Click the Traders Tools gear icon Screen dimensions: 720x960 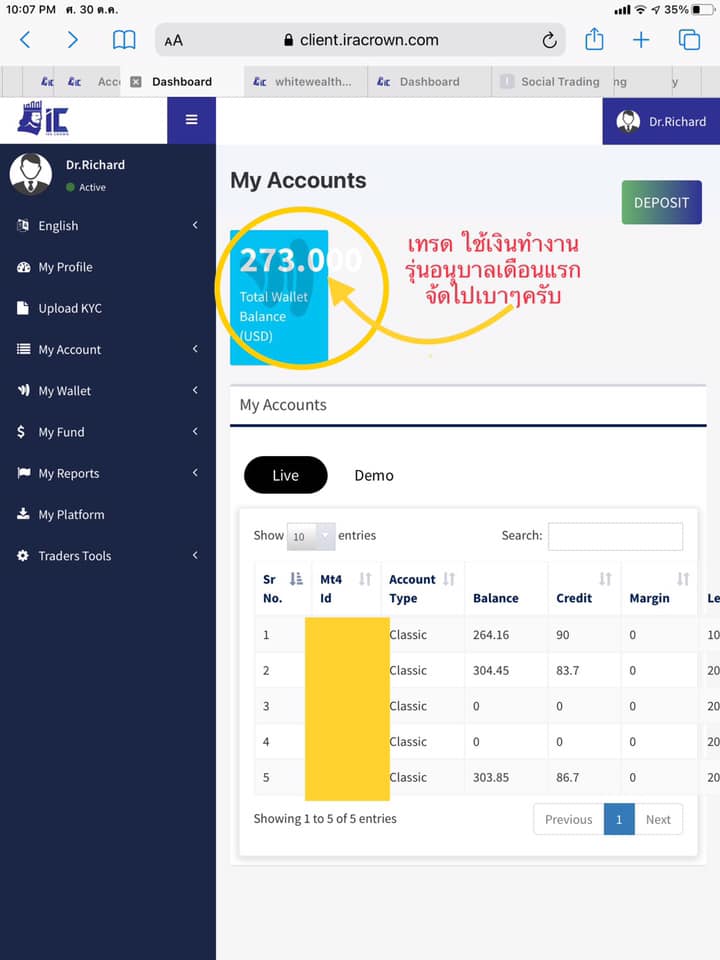click(23, 555)
